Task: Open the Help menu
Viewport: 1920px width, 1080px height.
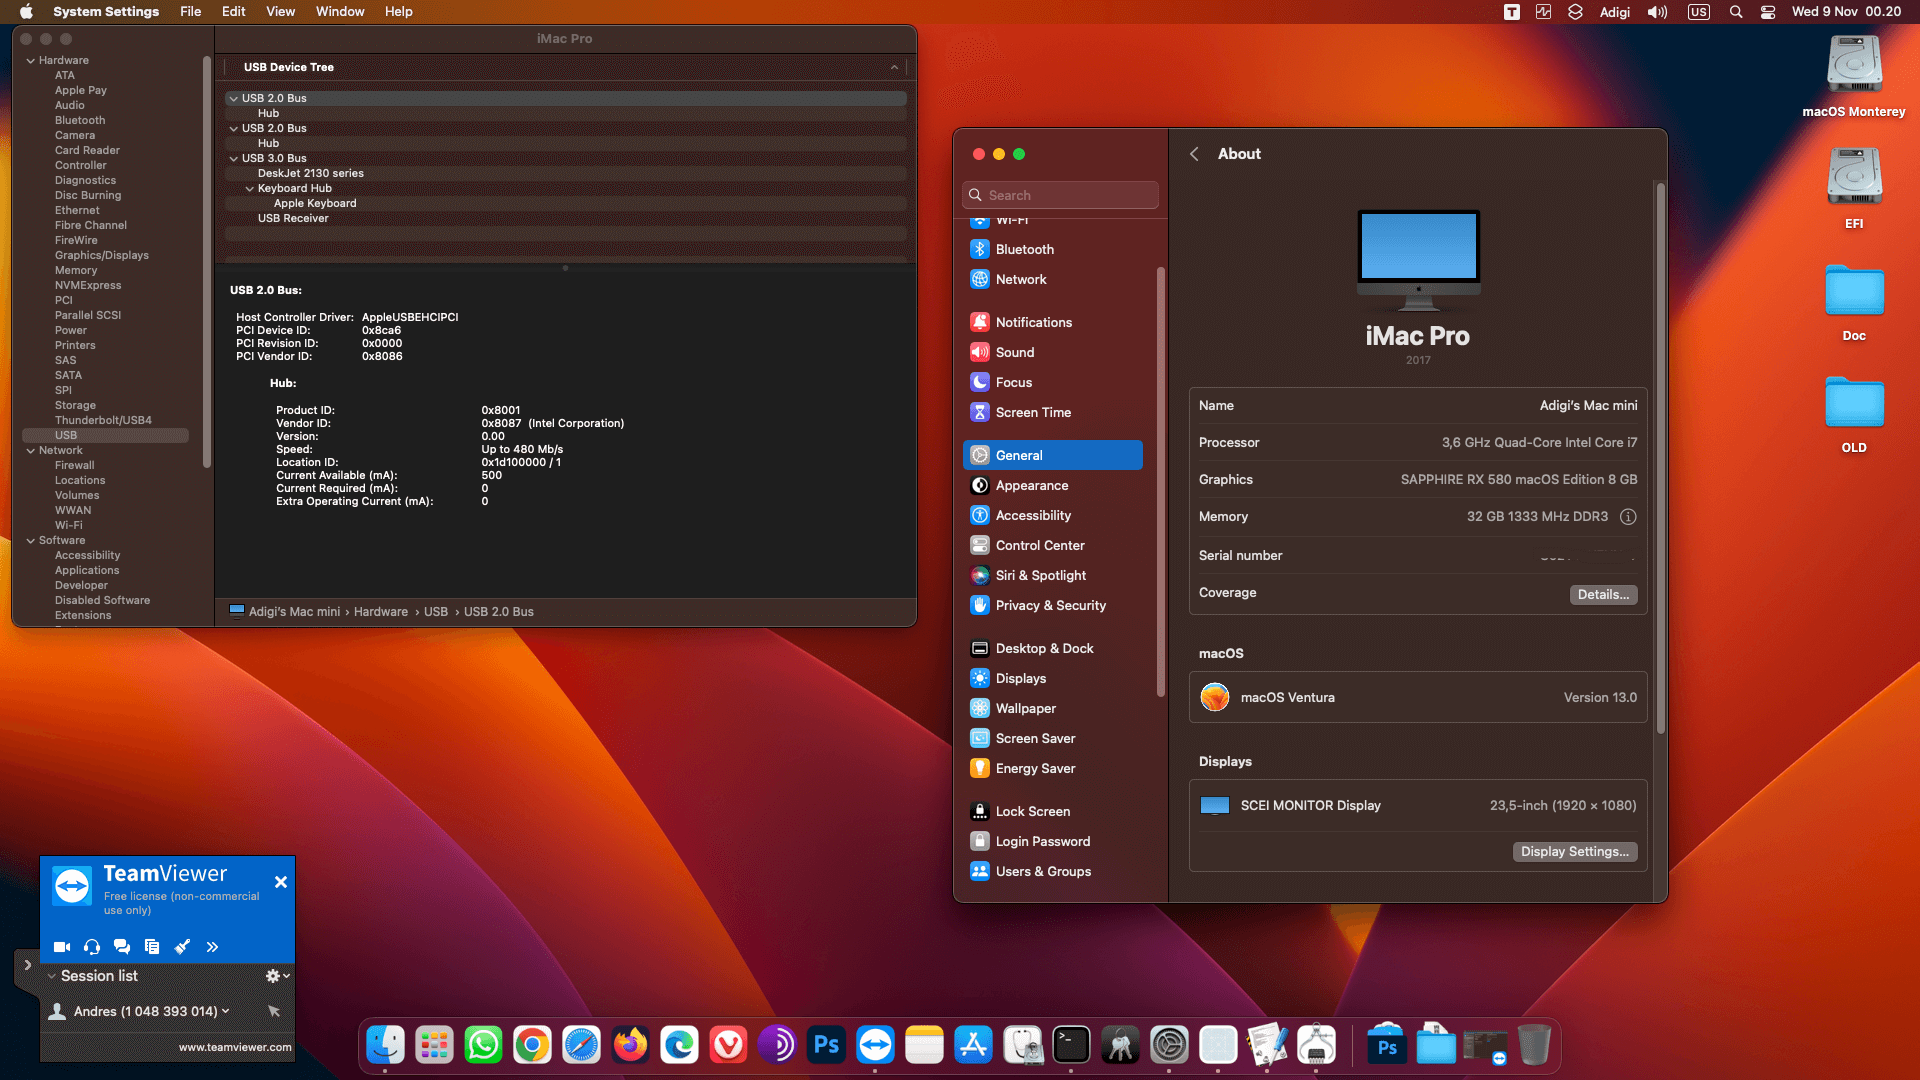Action: (x=399, y=12)
